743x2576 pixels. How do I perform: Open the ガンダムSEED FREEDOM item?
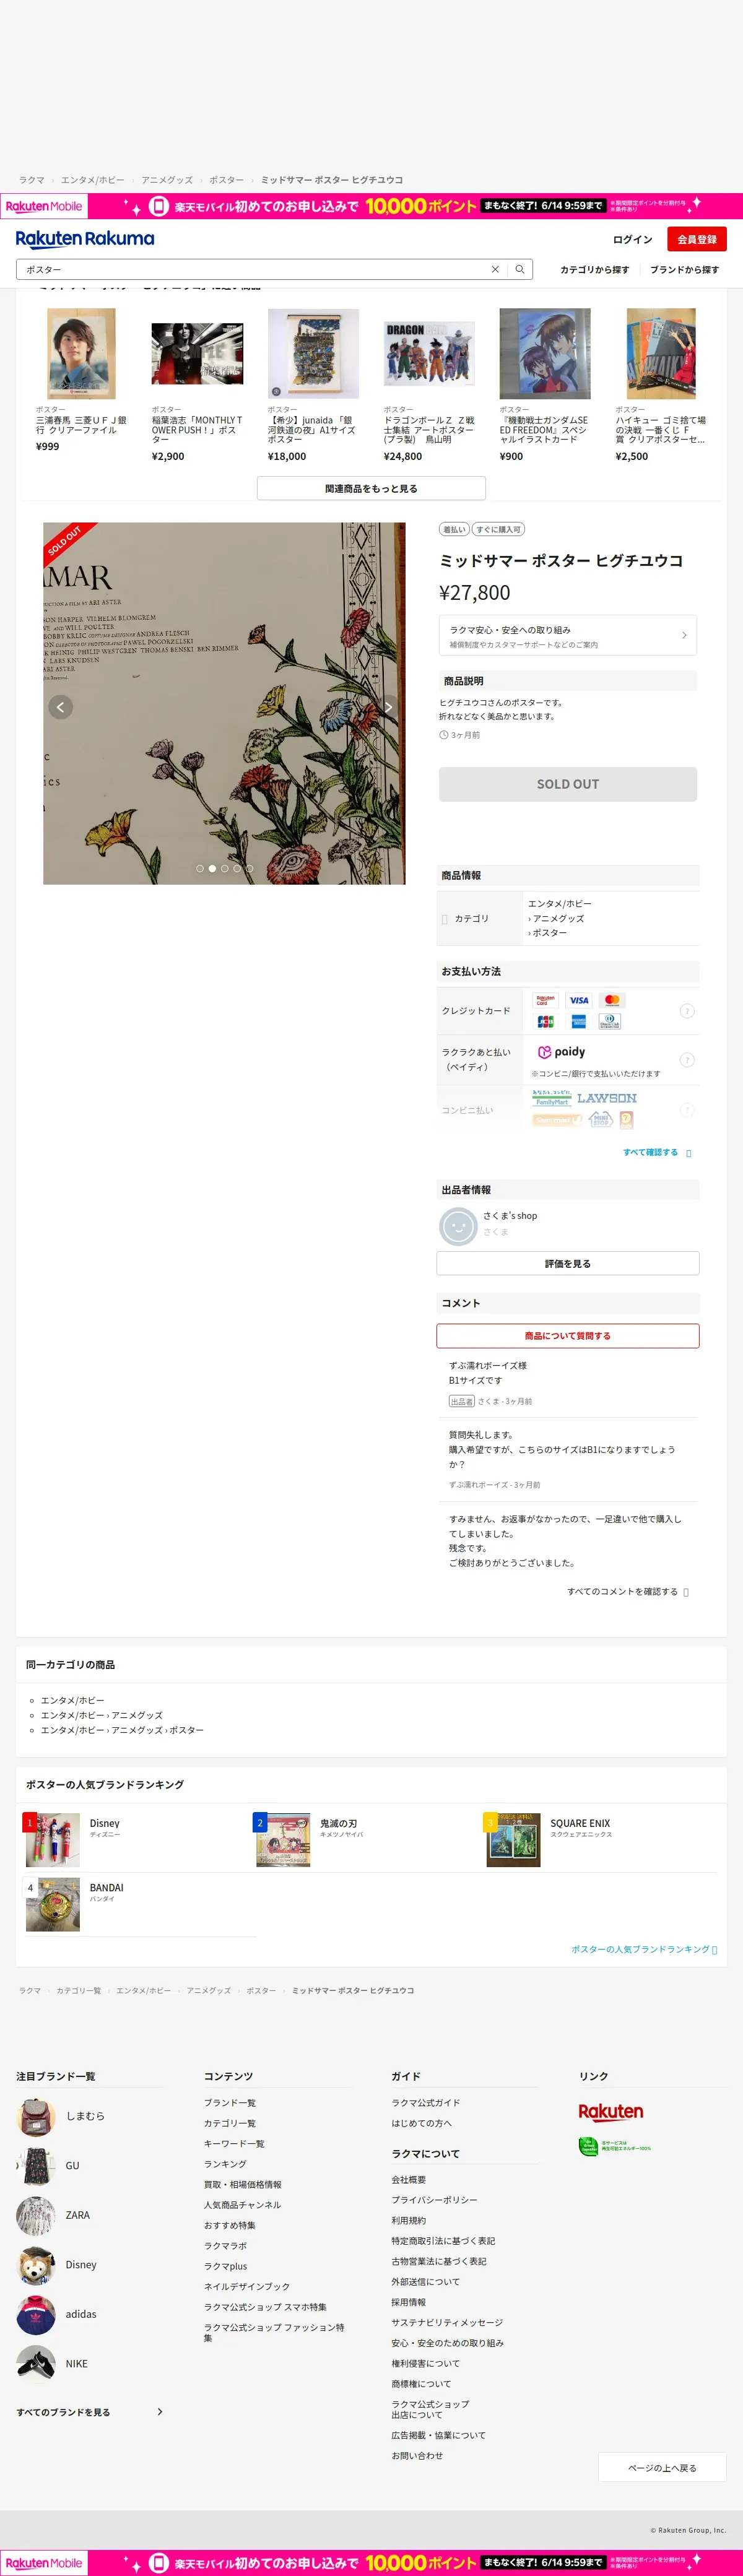(x=545, y=353)
